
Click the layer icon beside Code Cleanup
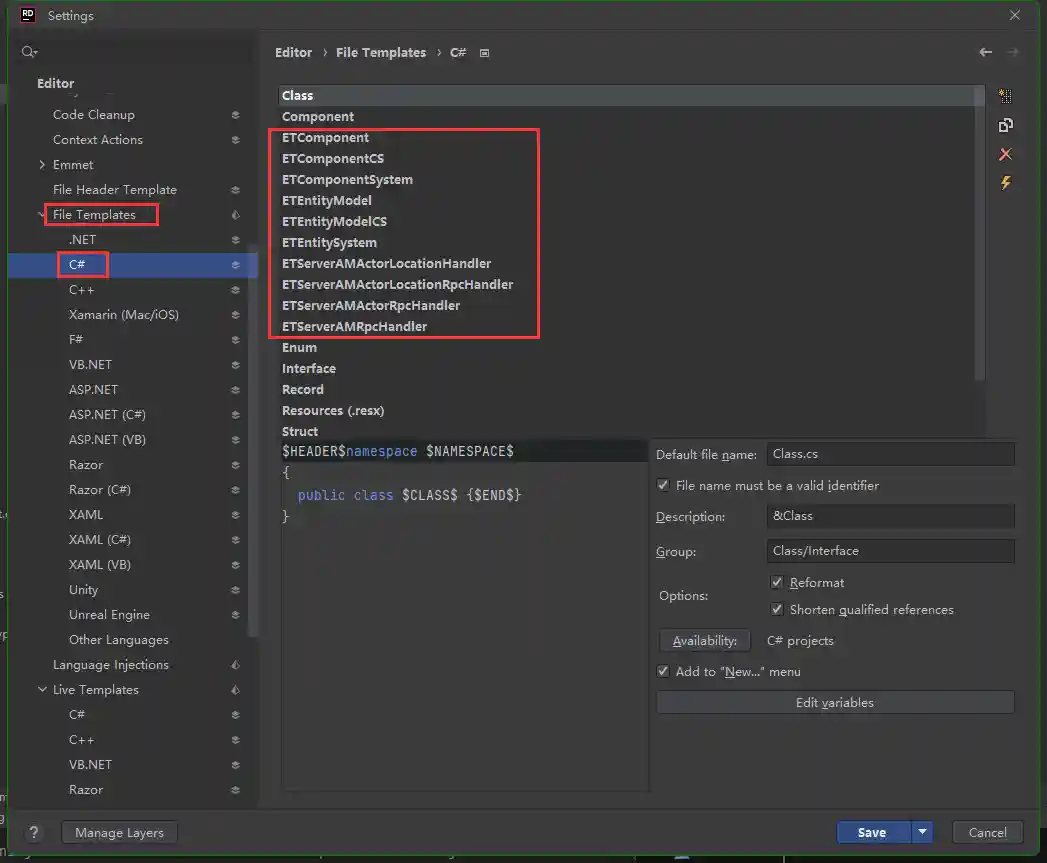235,115
